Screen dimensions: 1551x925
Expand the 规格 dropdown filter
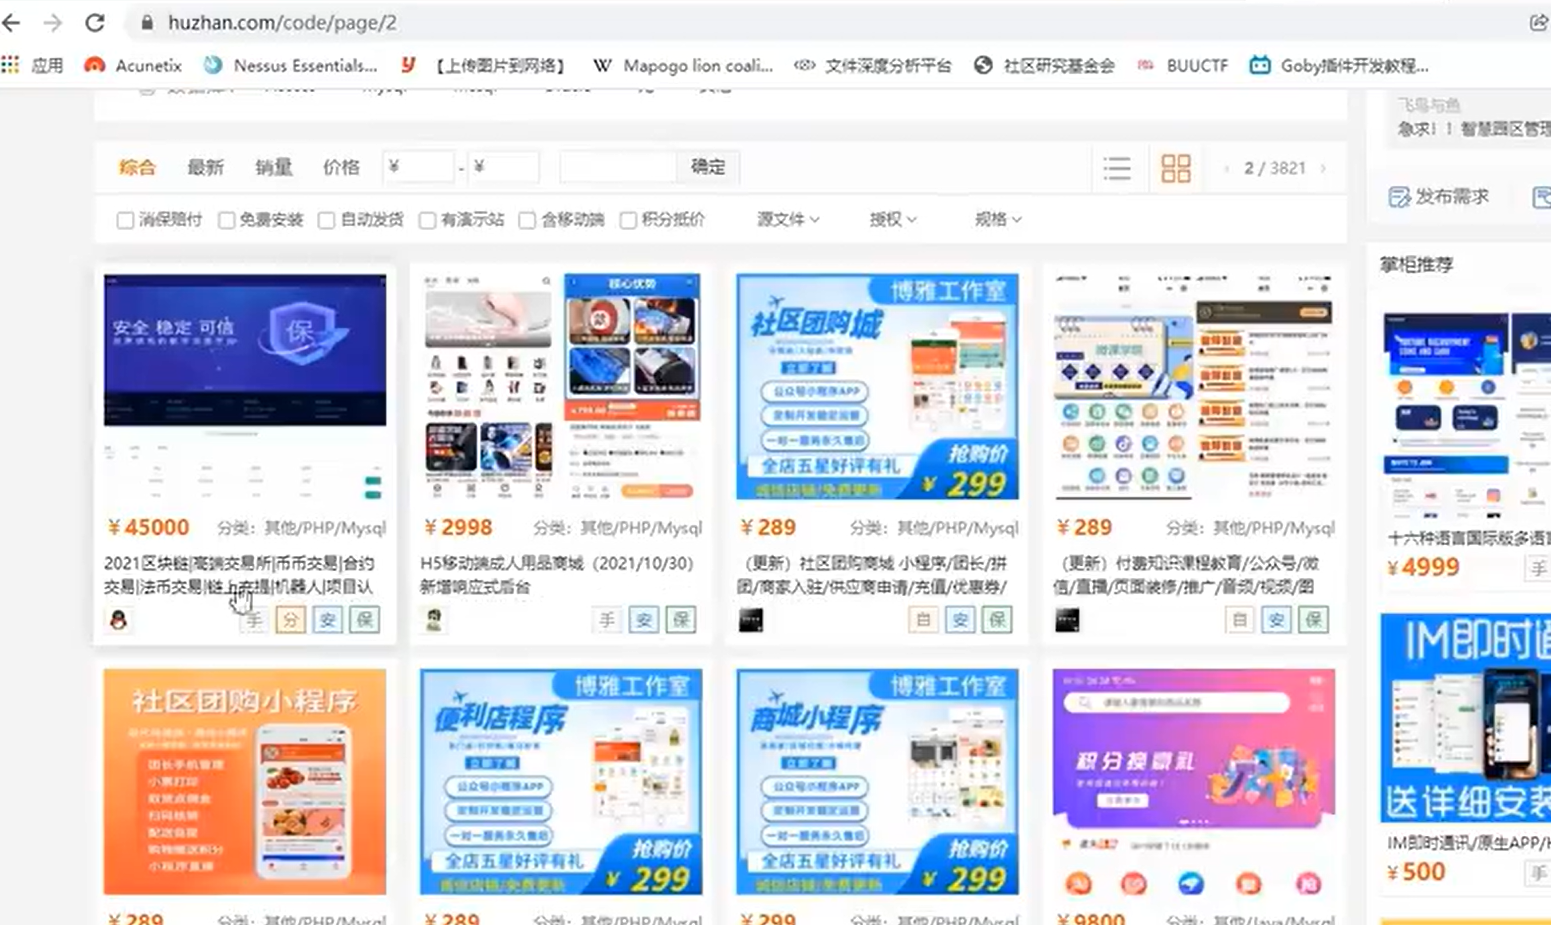[998, 219]
